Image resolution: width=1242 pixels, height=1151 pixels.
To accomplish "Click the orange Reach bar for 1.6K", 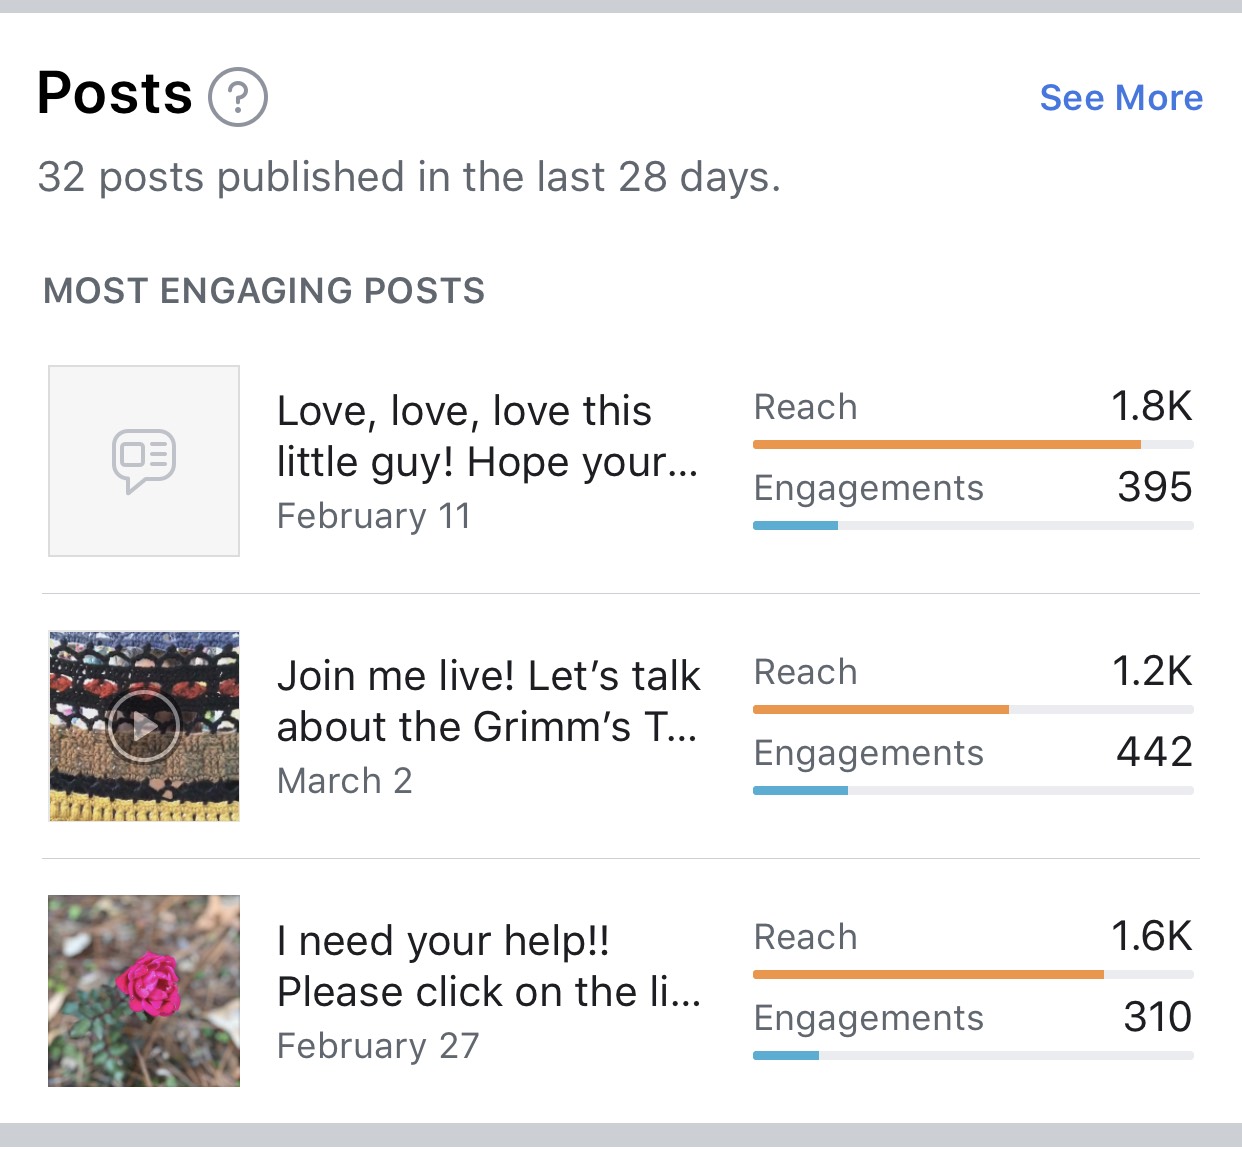I will click(x=928, y=974).
